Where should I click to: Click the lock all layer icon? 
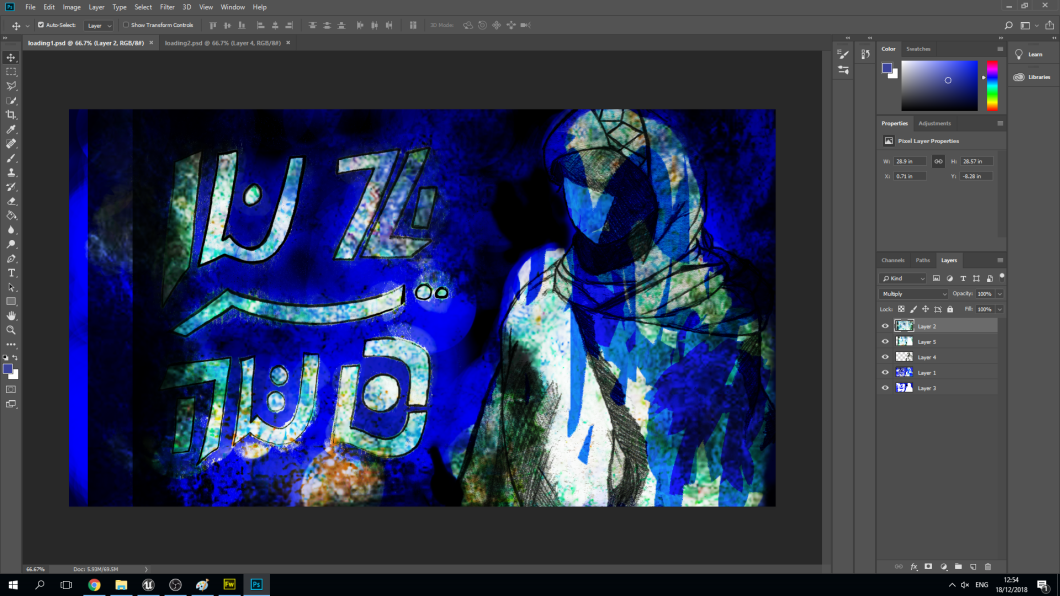click(950, 309)
